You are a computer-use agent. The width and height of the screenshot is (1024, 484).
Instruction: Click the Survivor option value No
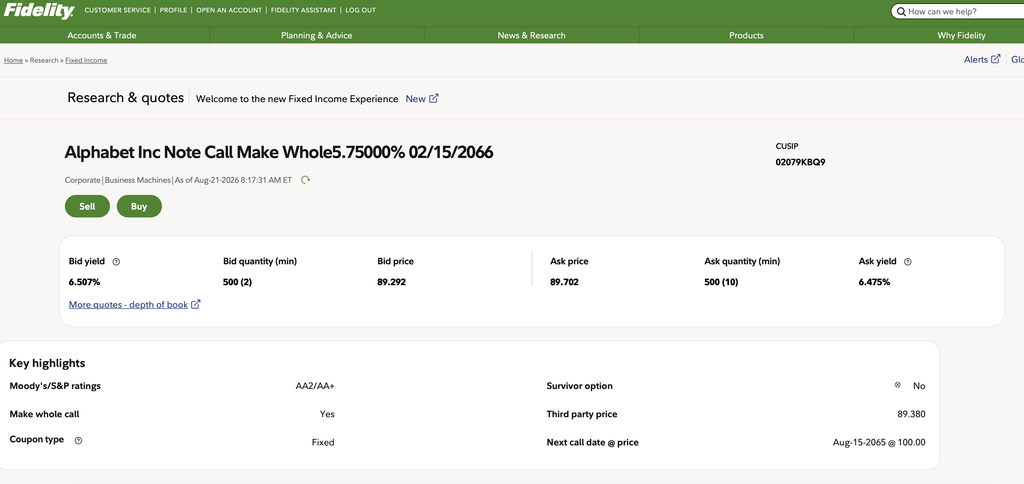tap(919, 386)
